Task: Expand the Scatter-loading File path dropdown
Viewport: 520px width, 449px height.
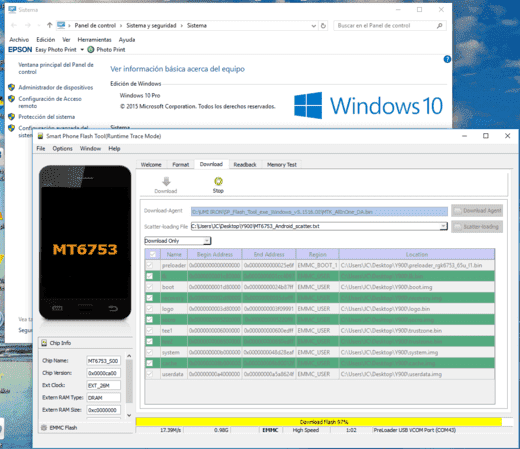Action: [443, 226]
